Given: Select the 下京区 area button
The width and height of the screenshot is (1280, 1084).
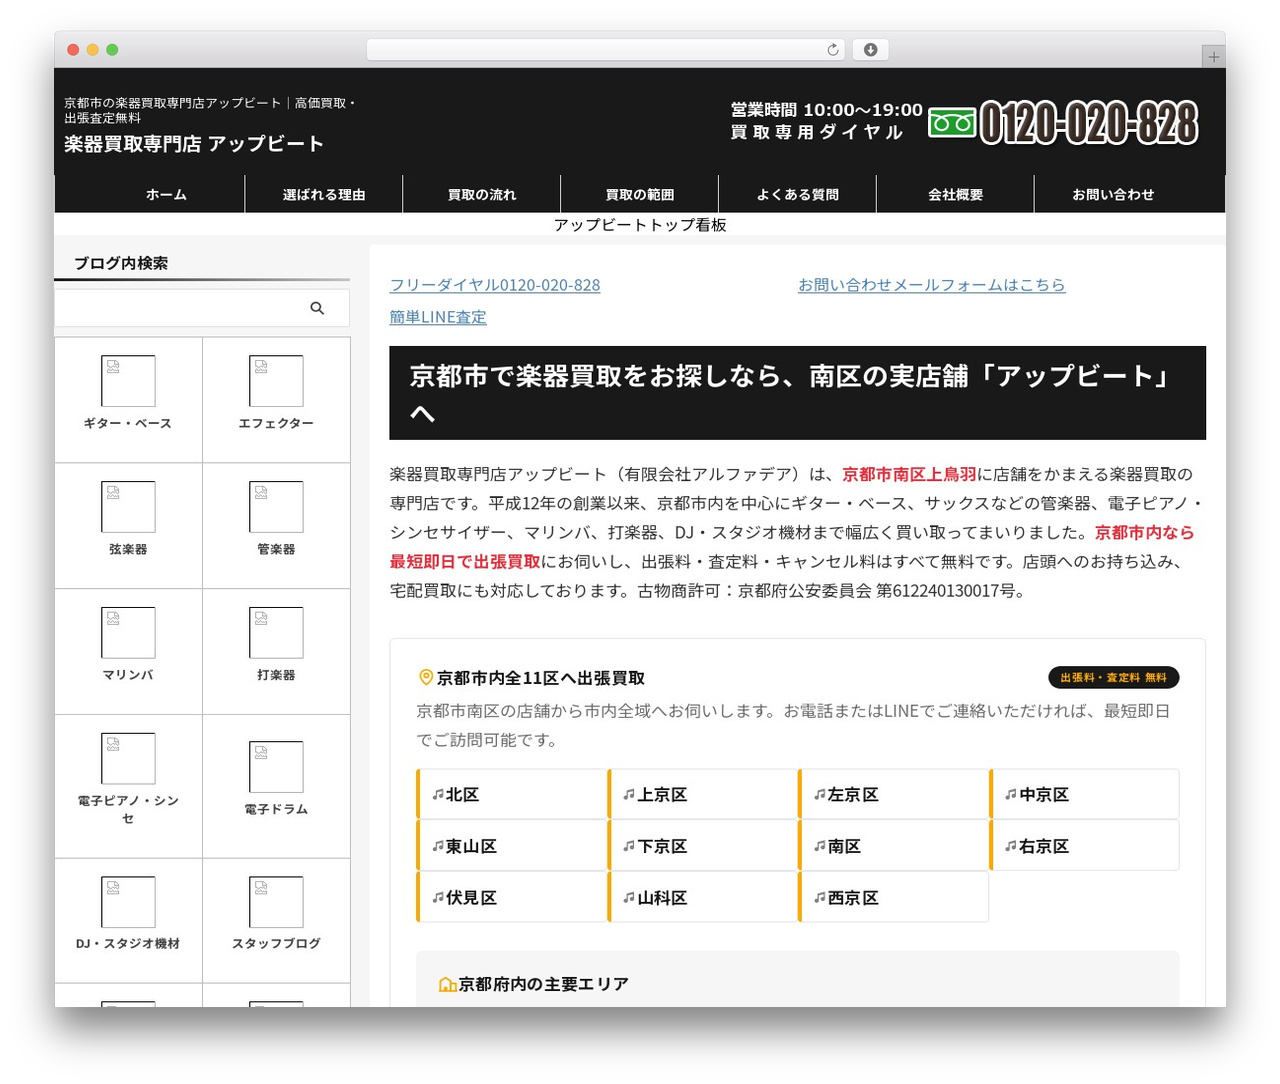Looking at the screenshot, I should [x=702, y=846].
